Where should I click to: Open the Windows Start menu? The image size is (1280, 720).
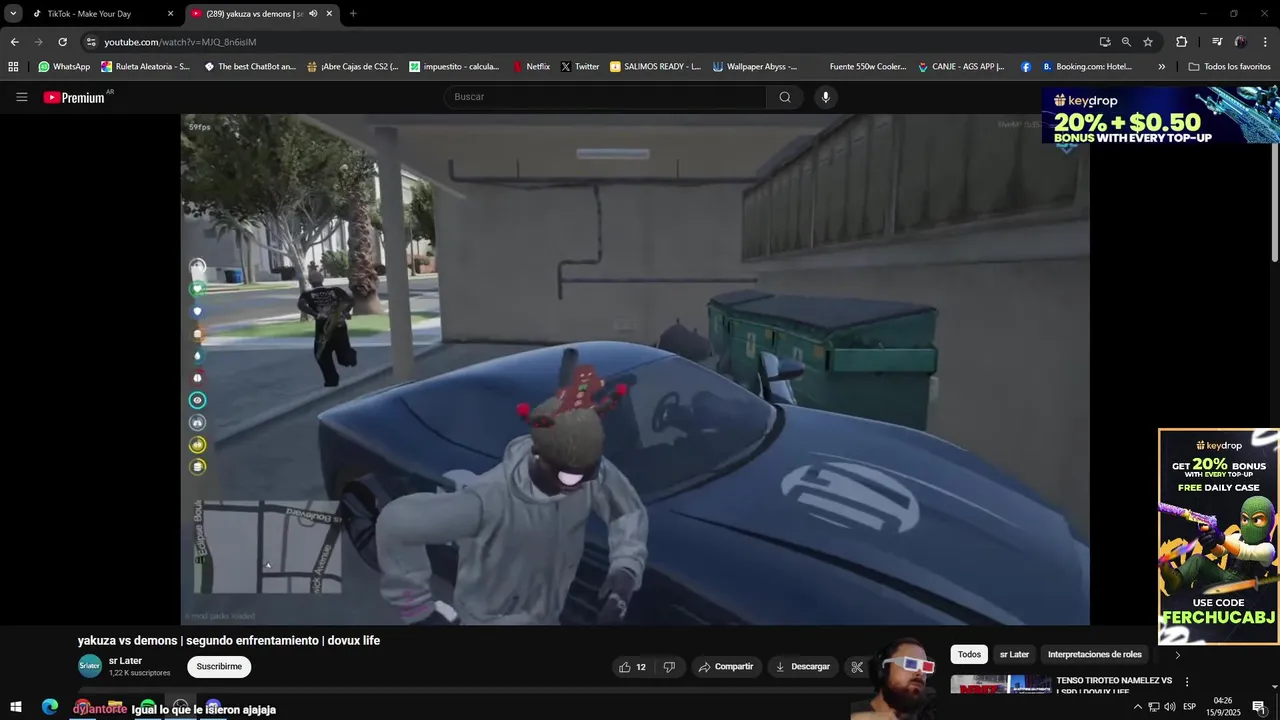click(16, 707)
